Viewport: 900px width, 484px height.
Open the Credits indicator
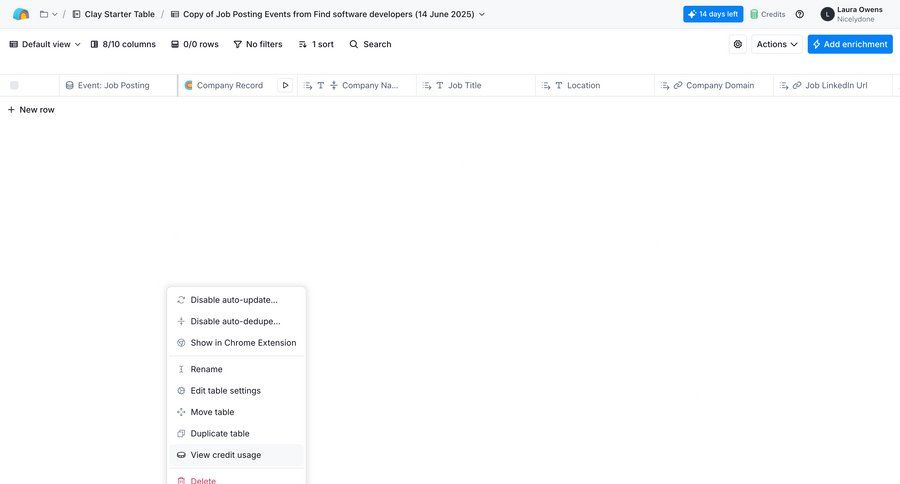pos(767,14)
